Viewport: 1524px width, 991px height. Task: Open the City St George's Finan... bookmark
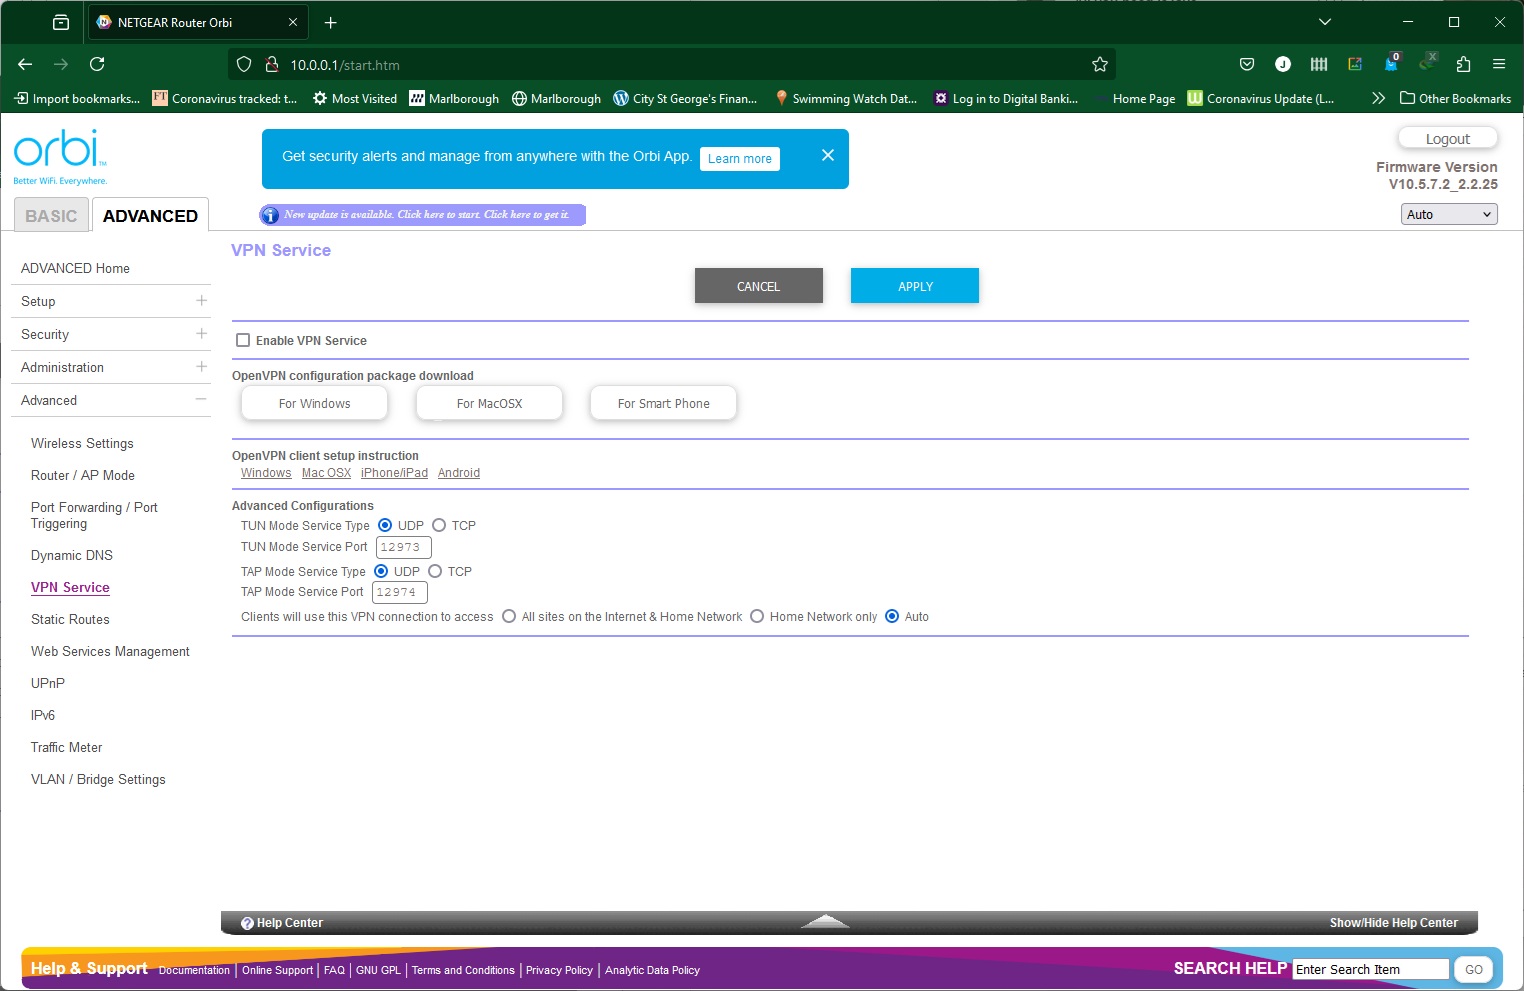click(x=685, y=98)
